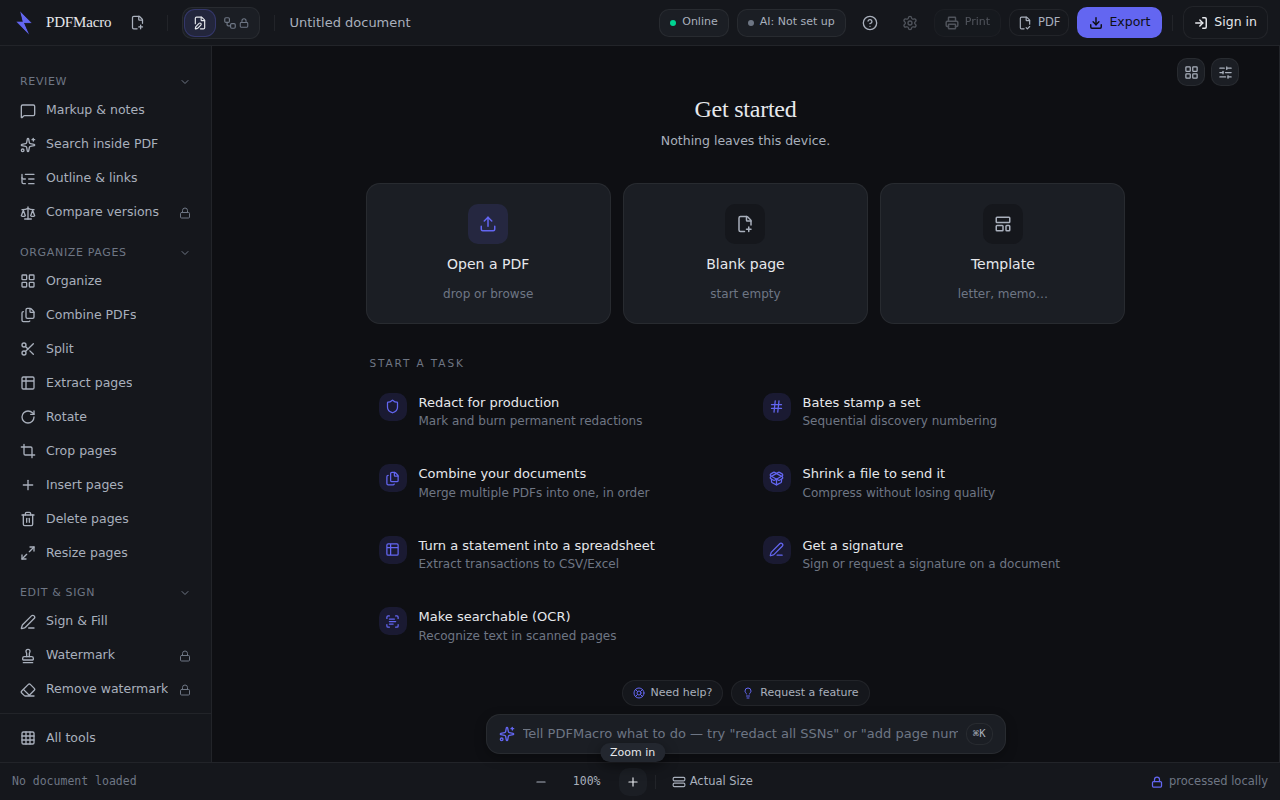Open the settings gear icon

[910, 22]
